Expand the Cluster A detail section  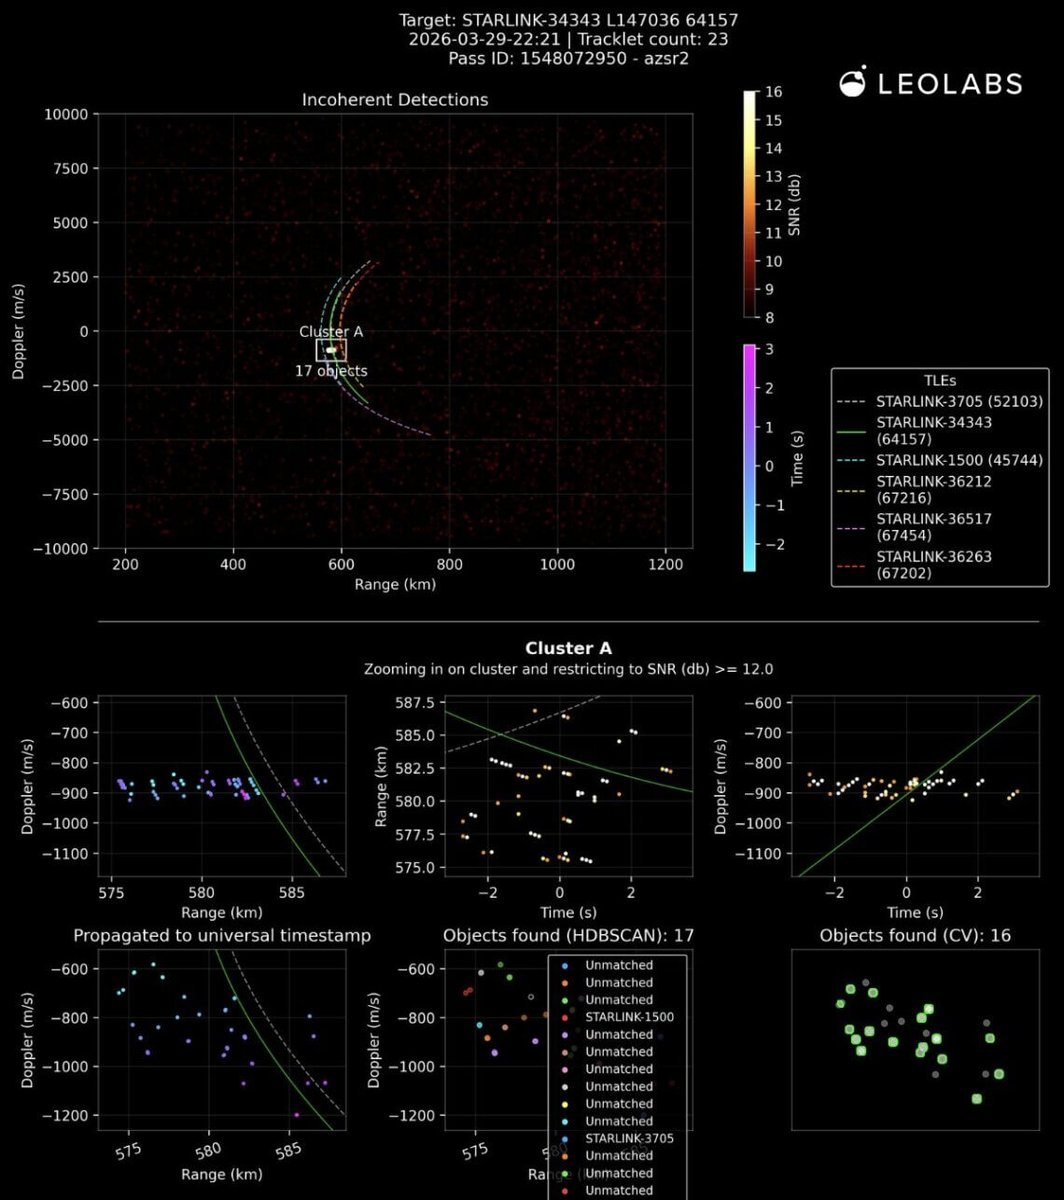coord(568,648)
